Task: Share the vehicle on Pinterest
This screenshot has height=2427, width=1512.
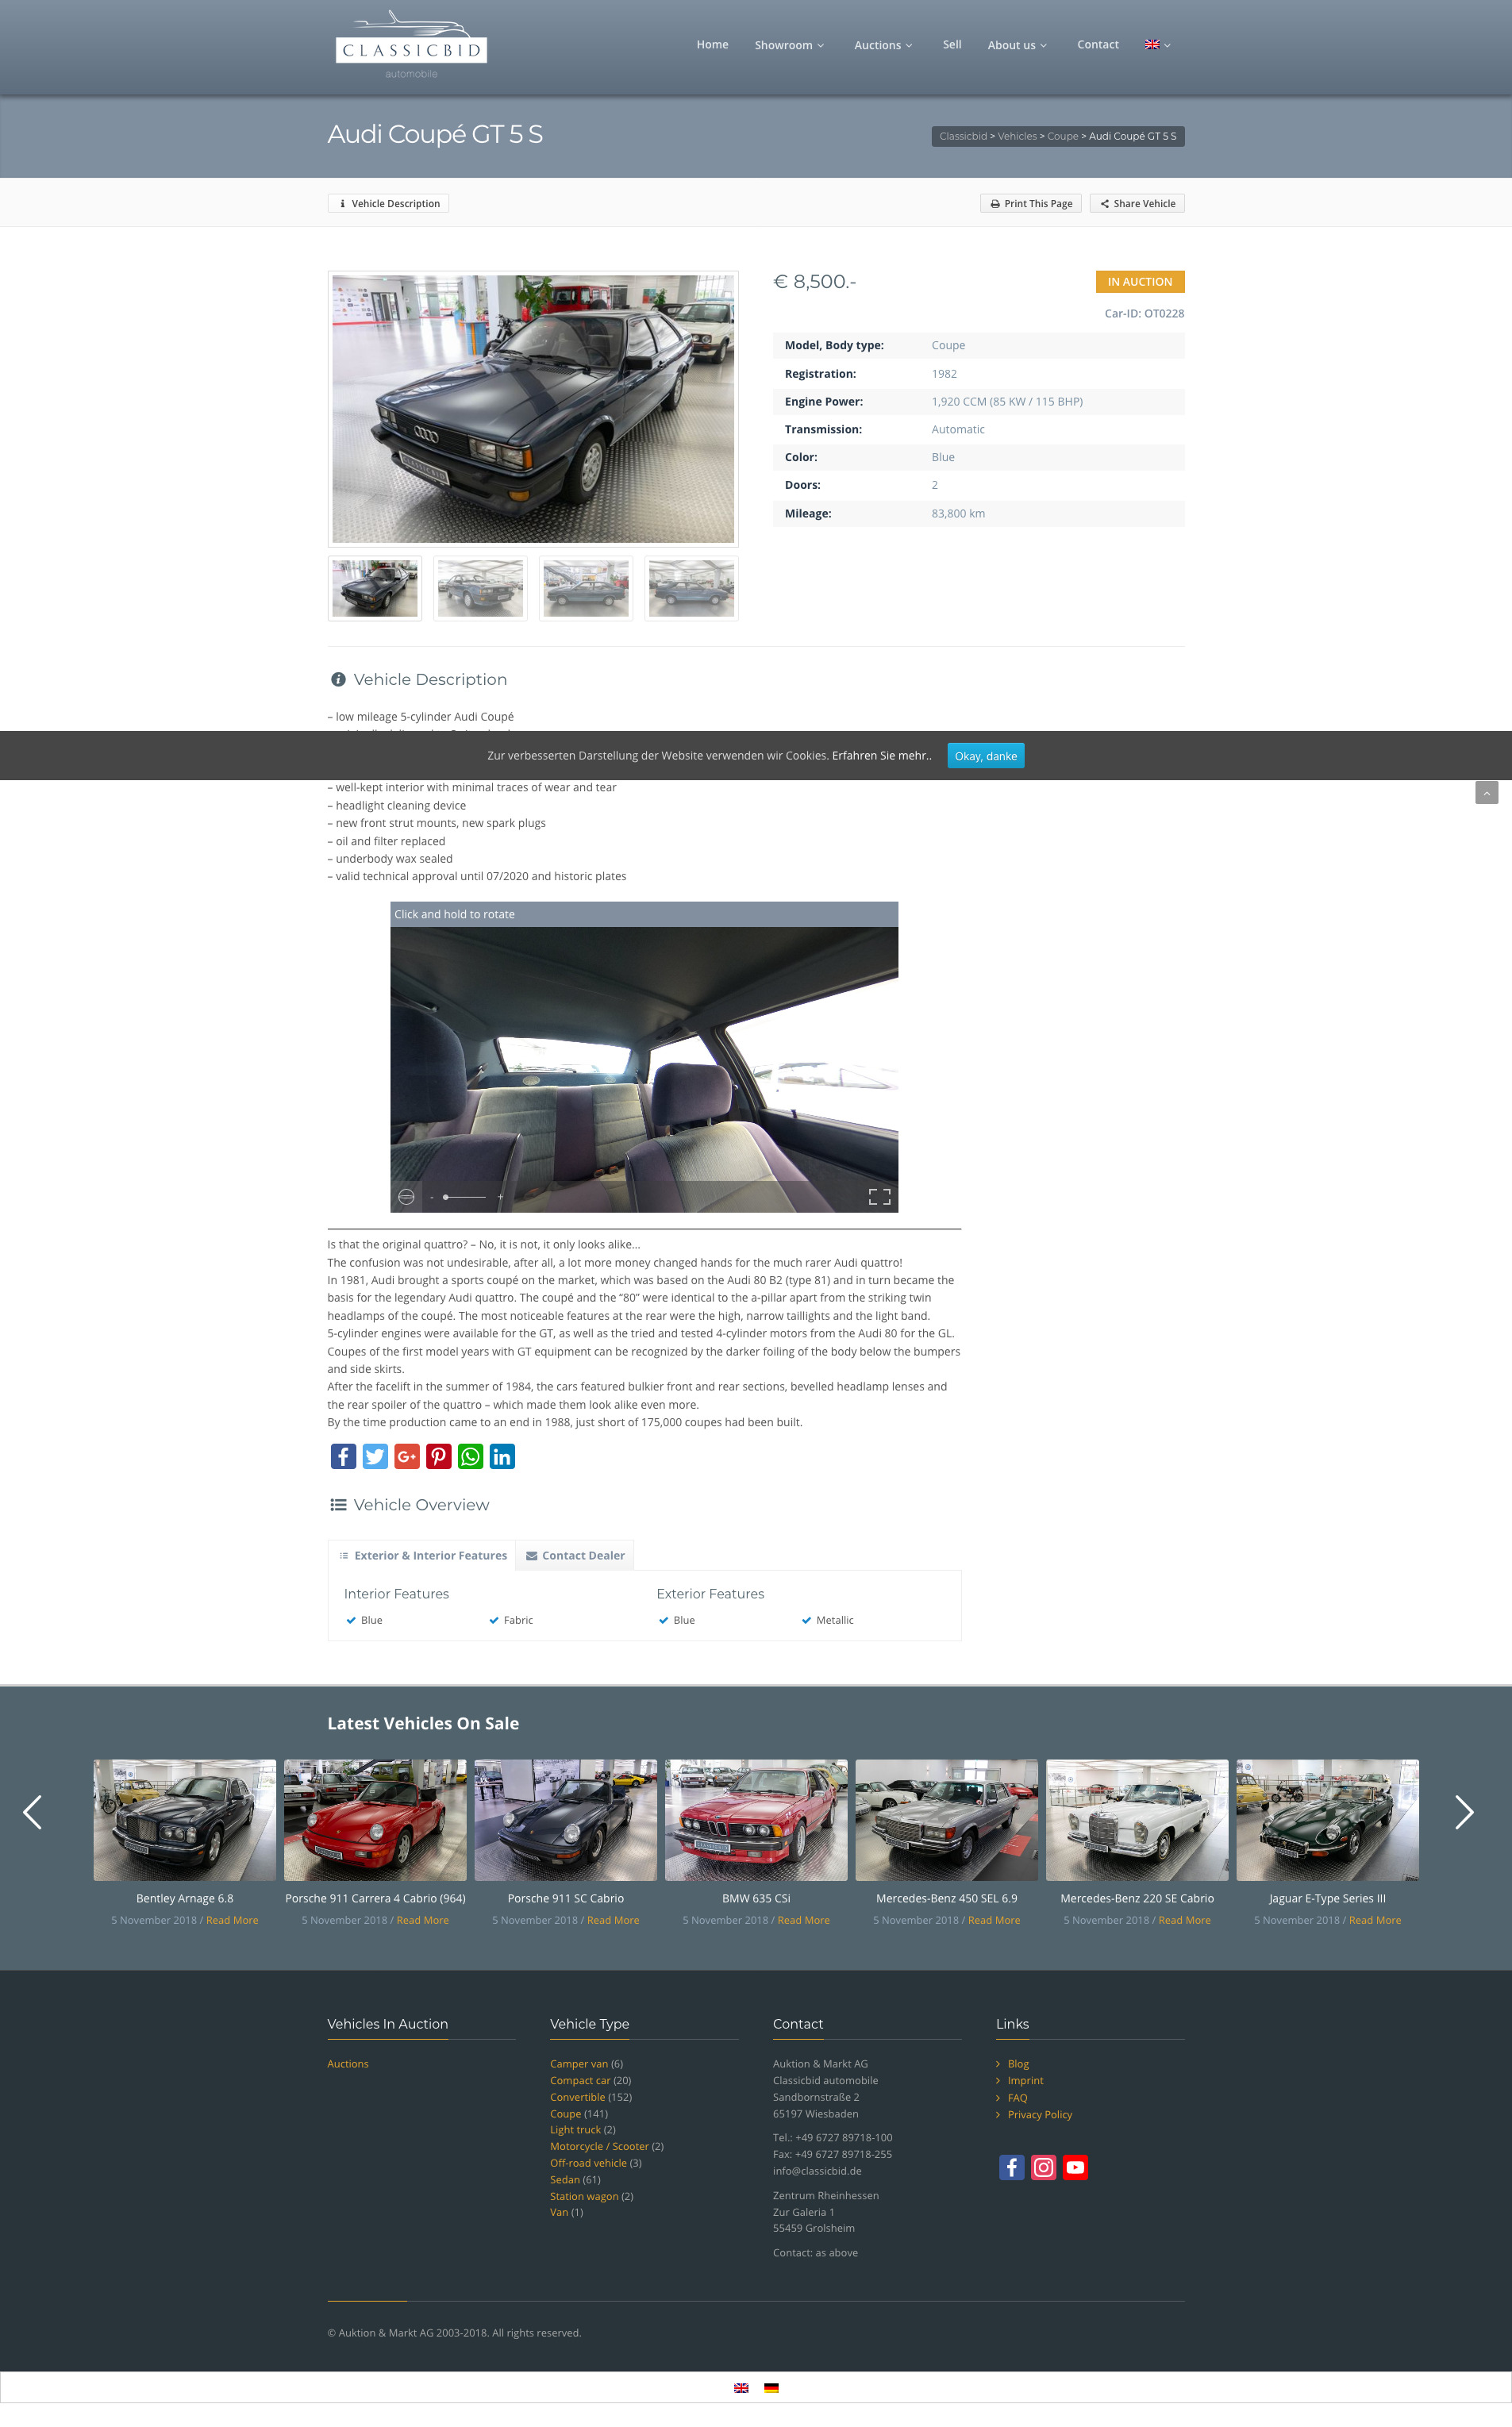Action: click(439, 1456)
